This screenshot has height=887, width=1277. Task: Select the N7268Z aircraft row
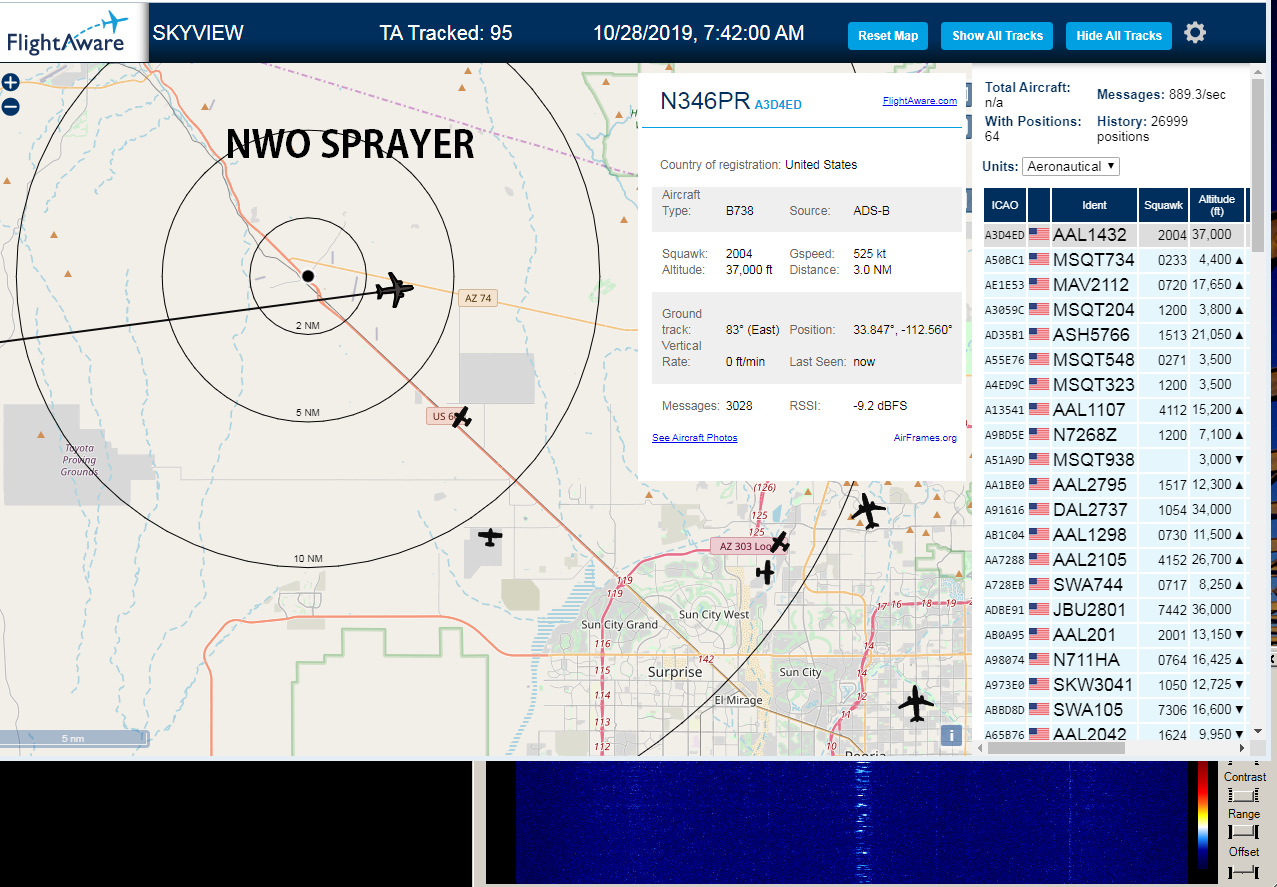[1116, 435]
